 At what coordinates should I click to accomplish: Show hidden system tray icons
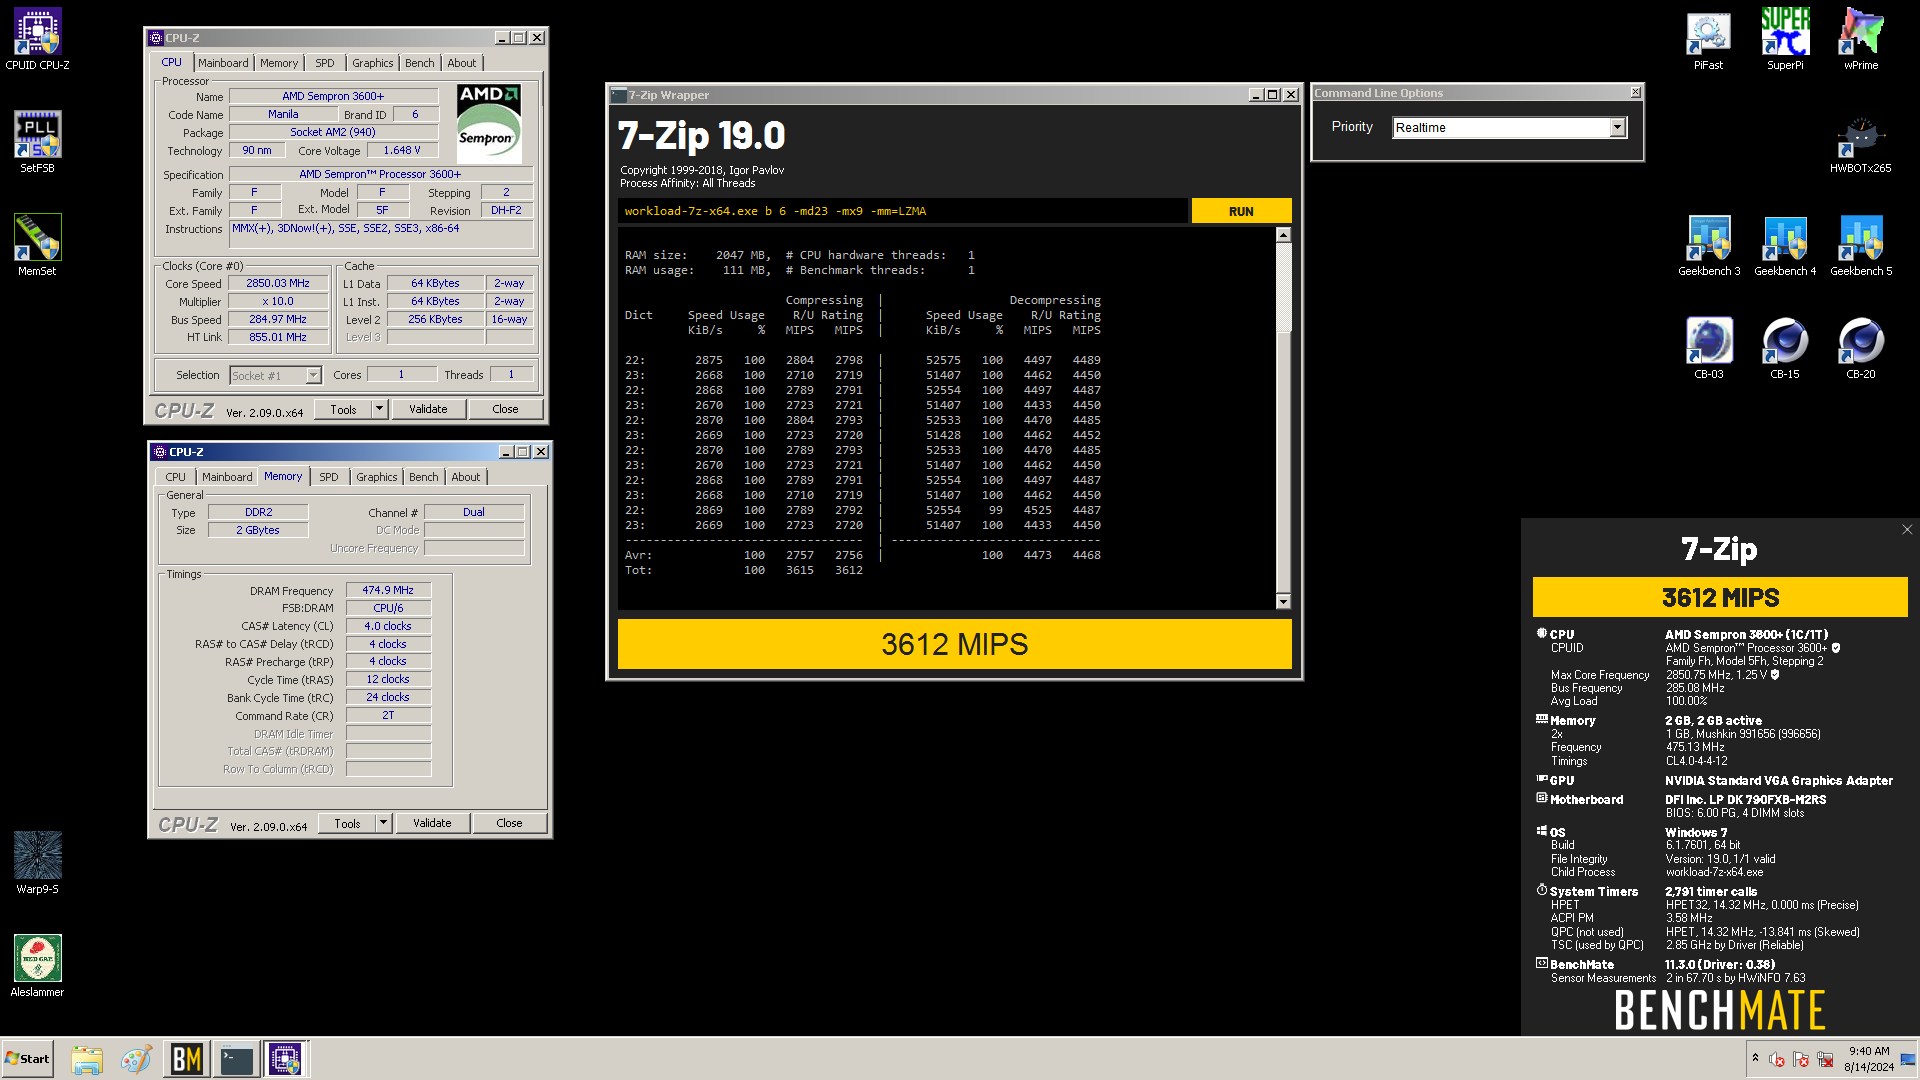click(x=1755, y=1058)
